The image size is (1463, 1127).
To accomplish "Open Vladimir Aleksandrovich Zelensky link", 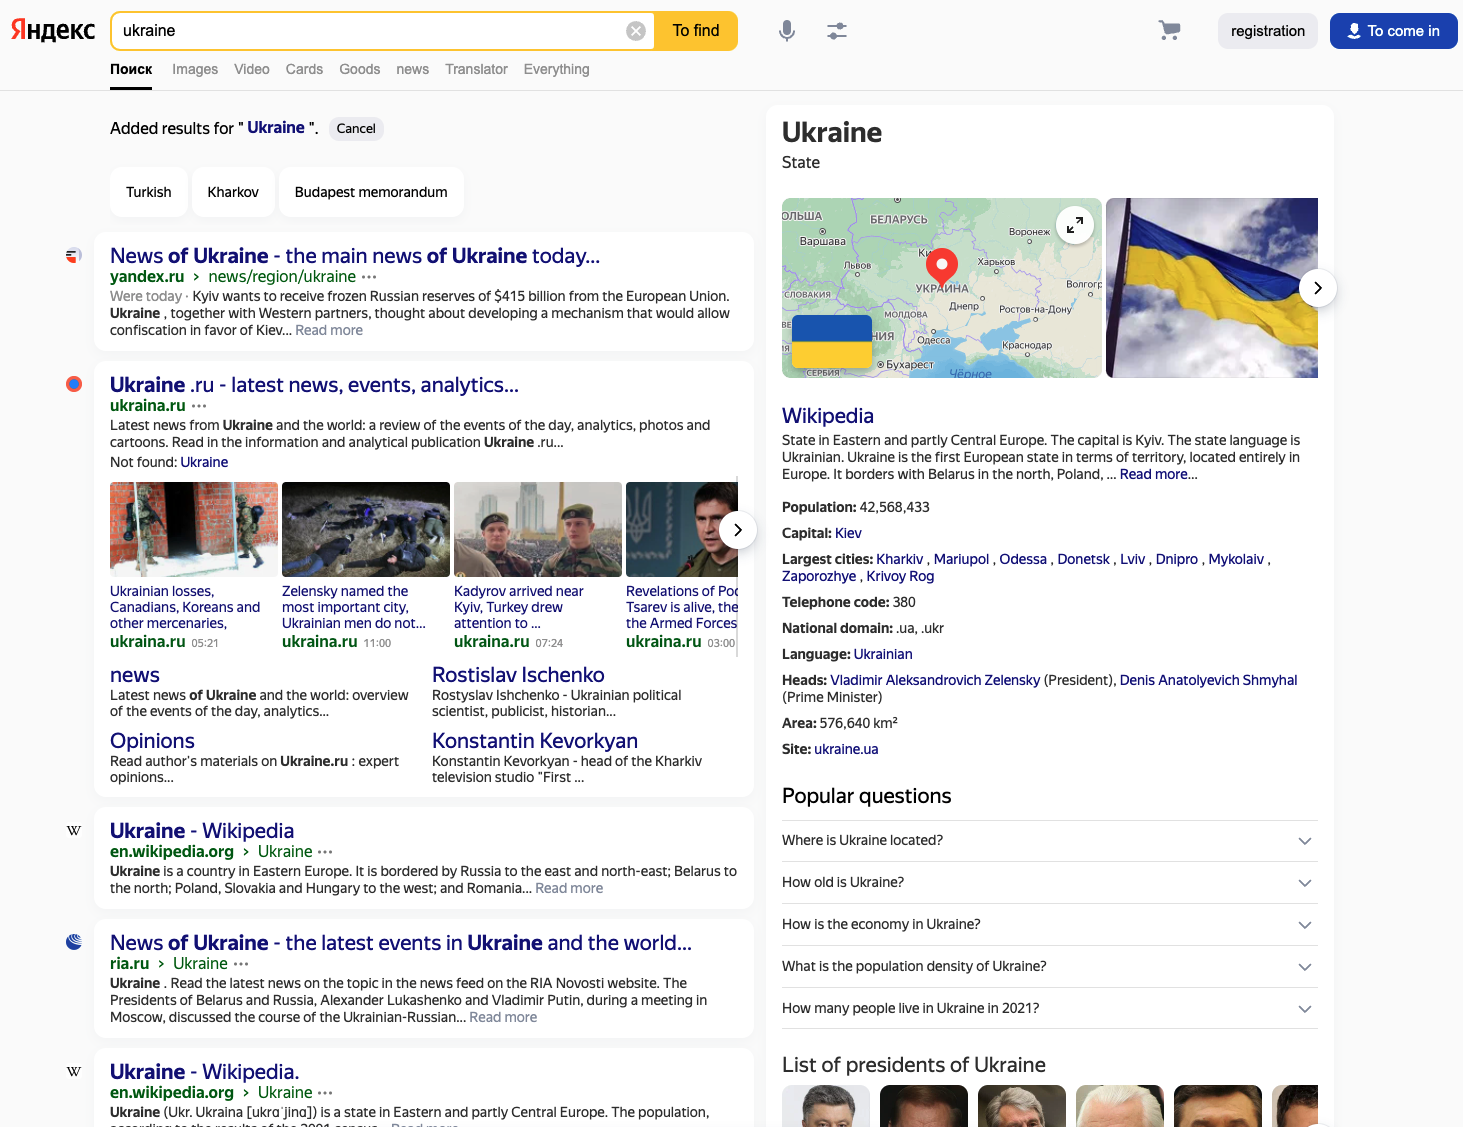I will [935, 680].
